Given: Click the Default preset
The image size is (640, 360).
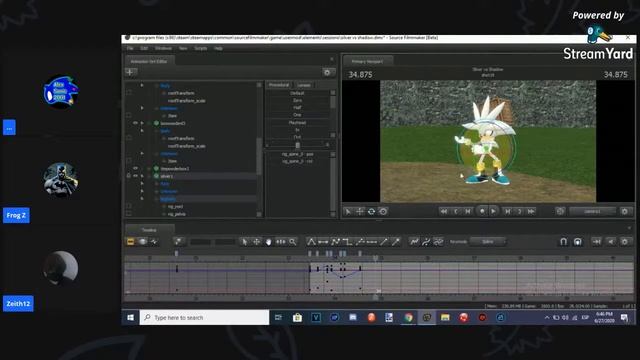Looking at the screenshot, I should click(x=297, y=93).
